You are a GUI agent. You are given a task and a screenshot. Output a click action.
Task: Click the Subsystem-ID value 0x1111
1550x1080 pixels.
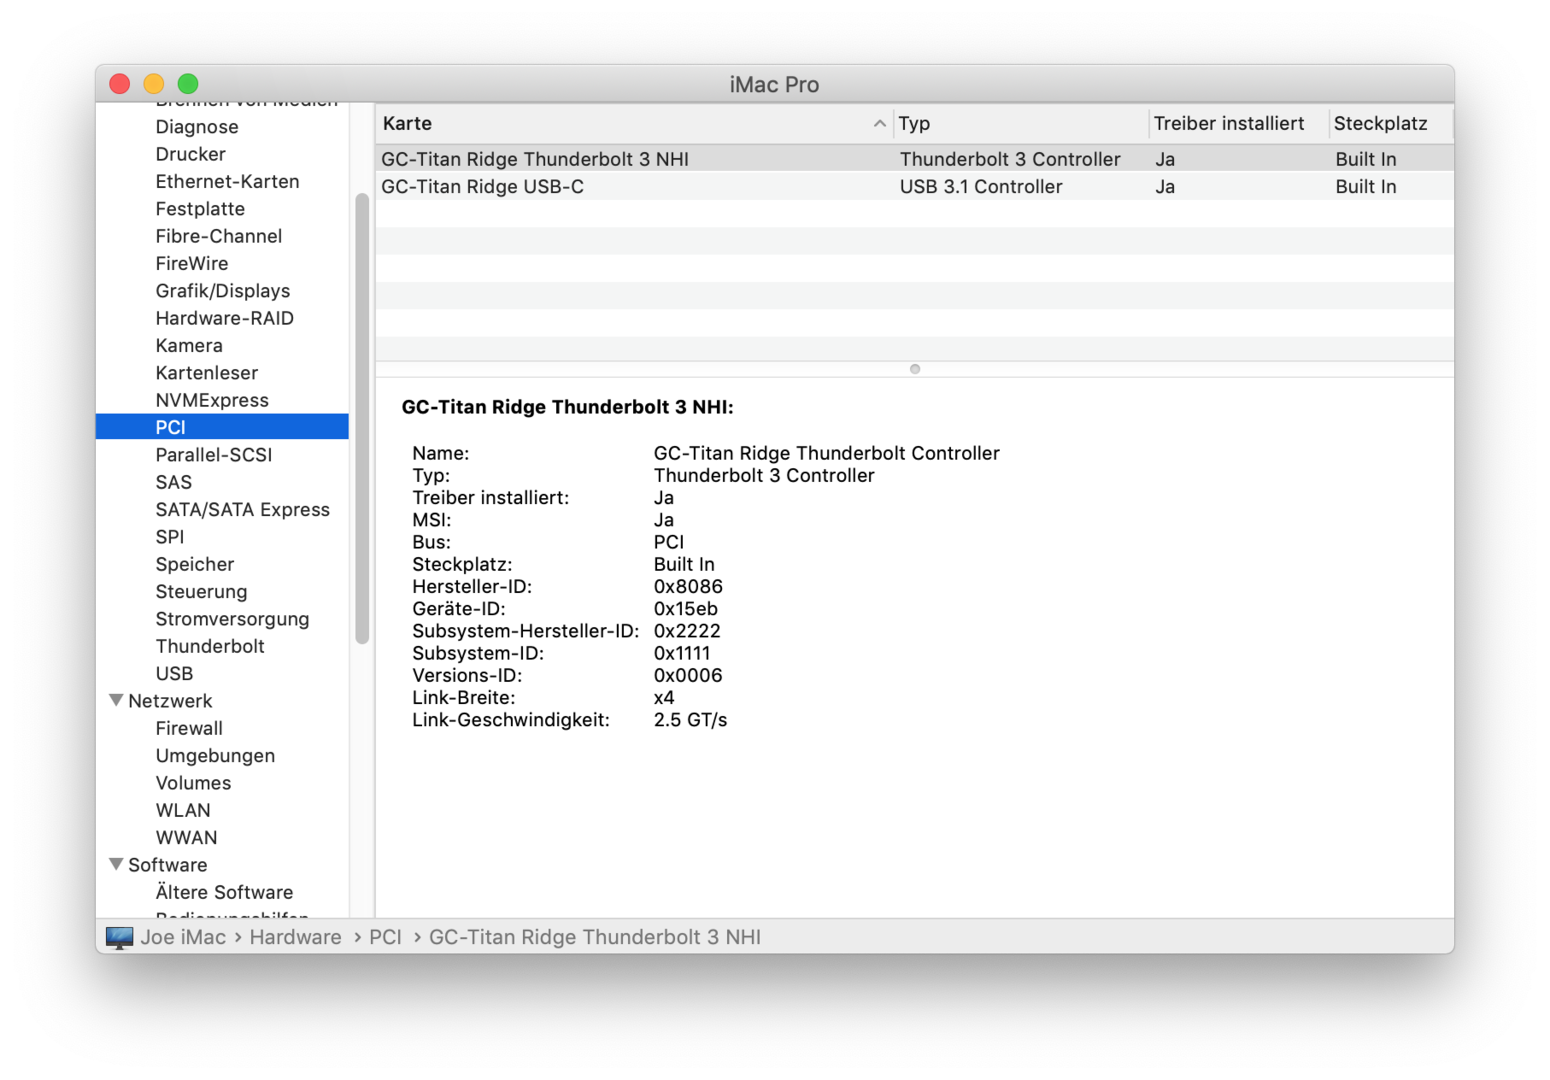(x=682, y=653)
